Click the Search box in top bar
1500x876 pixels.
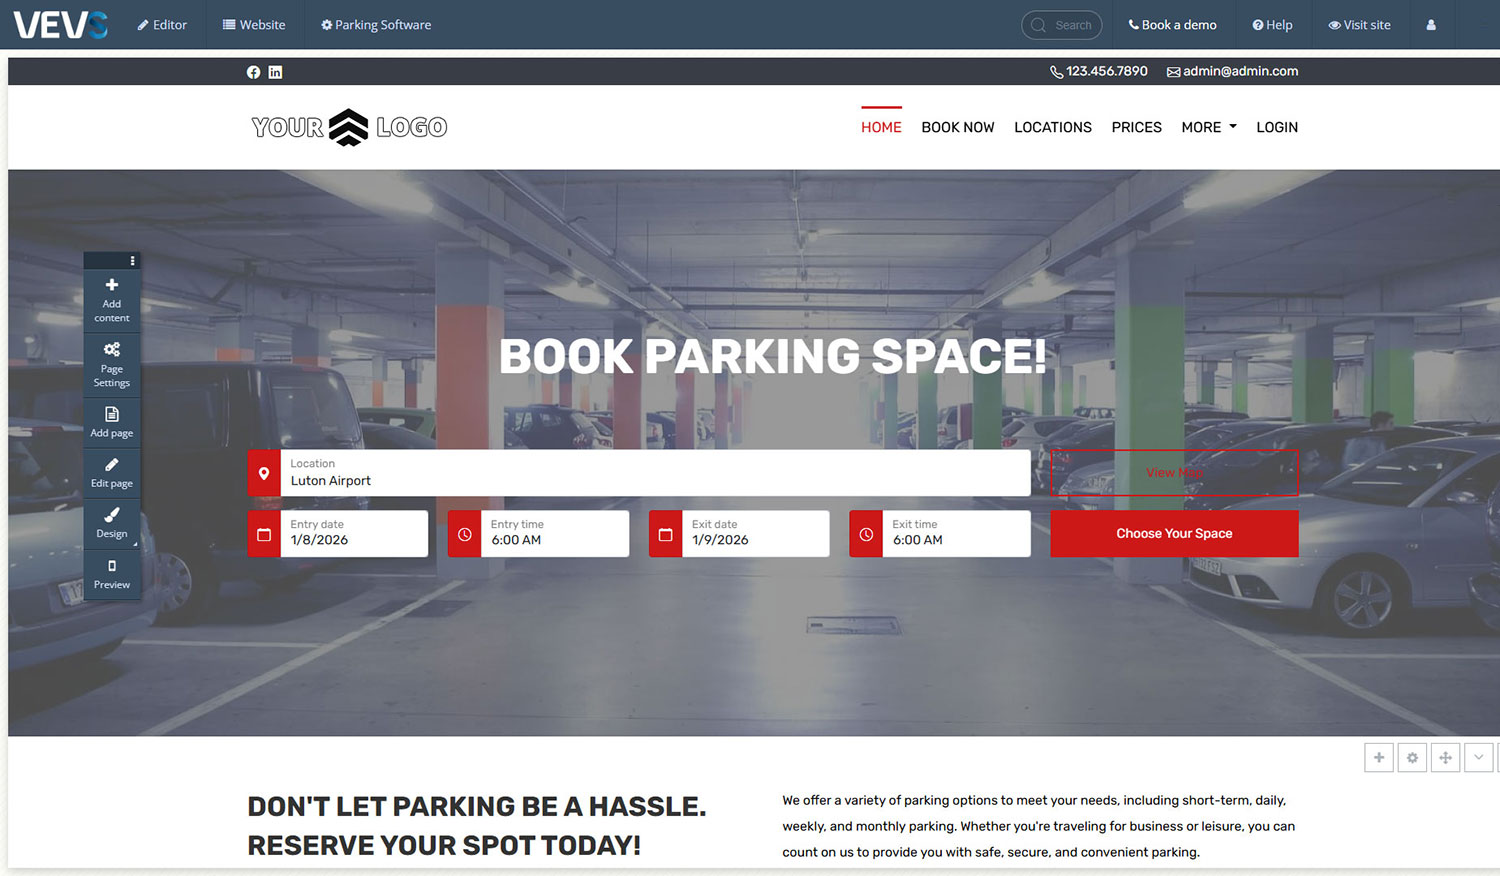(x=1062, y=25)
